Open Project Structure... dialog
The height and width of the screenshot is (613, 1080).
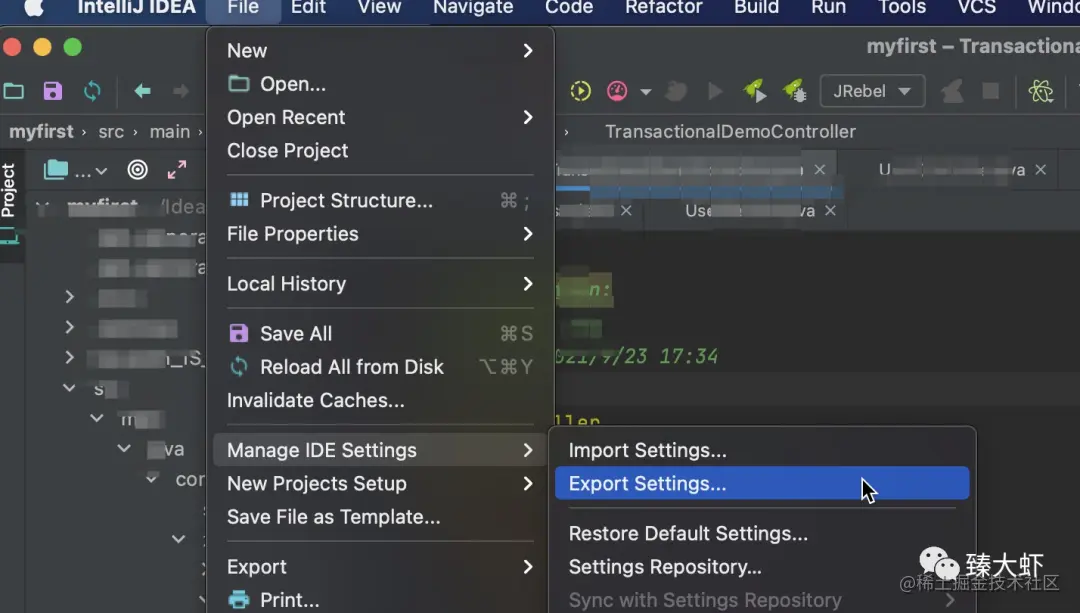click(x=380, y=200)
